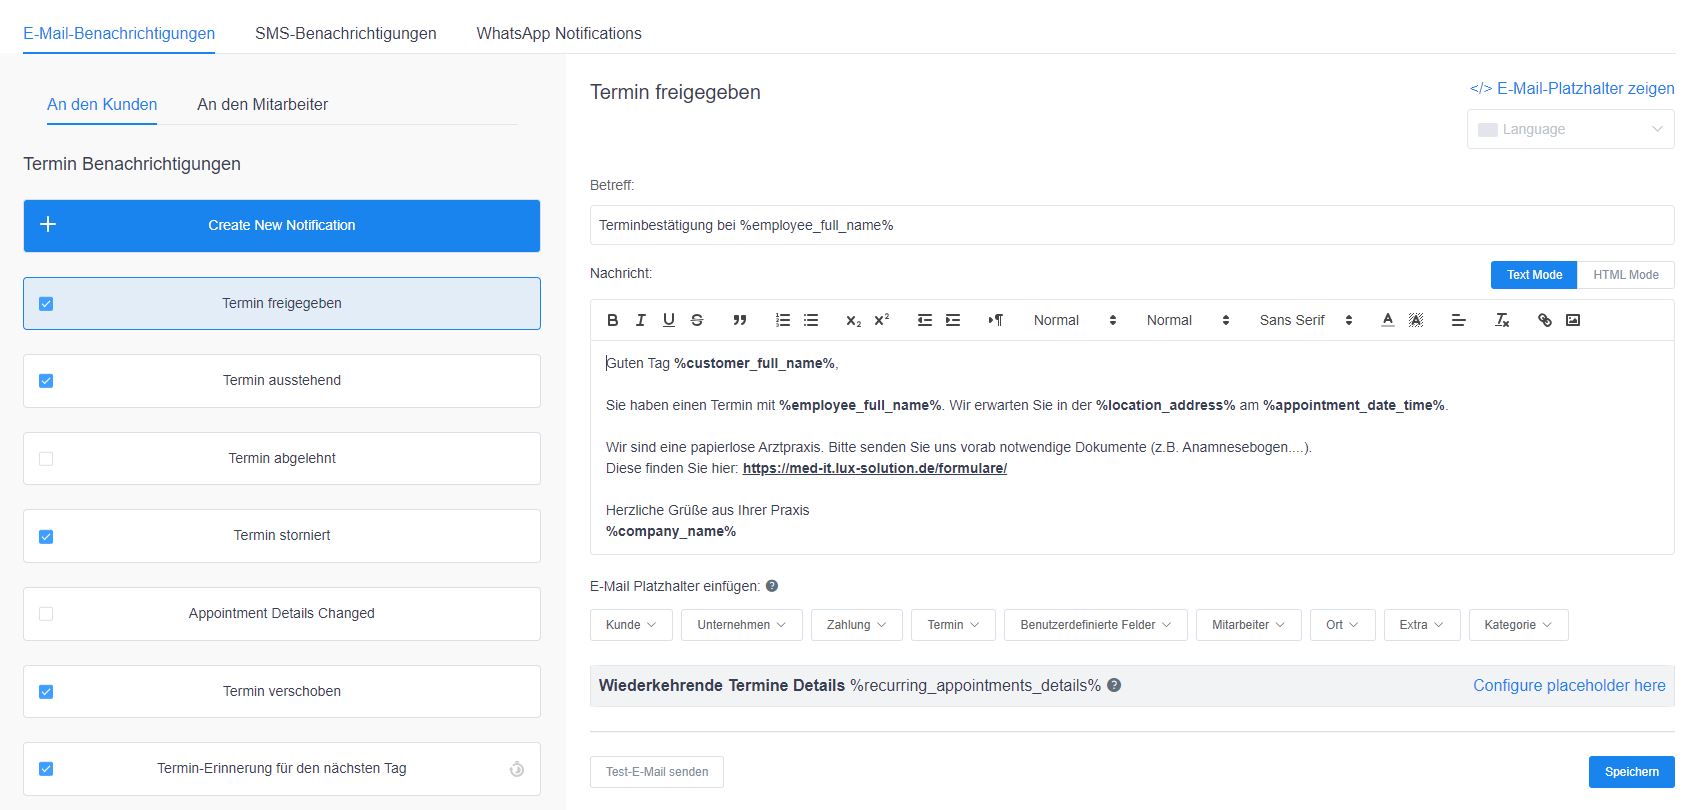Uncheck the Termin ausstehend checkbox

(46, 381)
